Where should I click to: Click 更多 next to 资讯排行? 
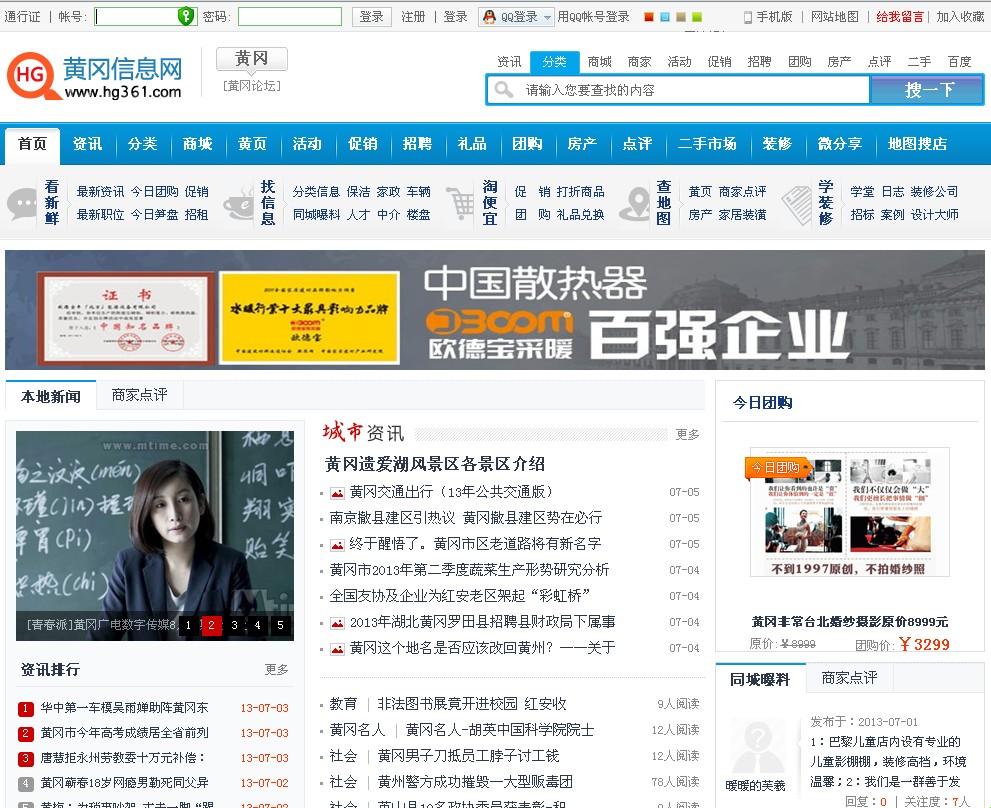pos(276,669)
